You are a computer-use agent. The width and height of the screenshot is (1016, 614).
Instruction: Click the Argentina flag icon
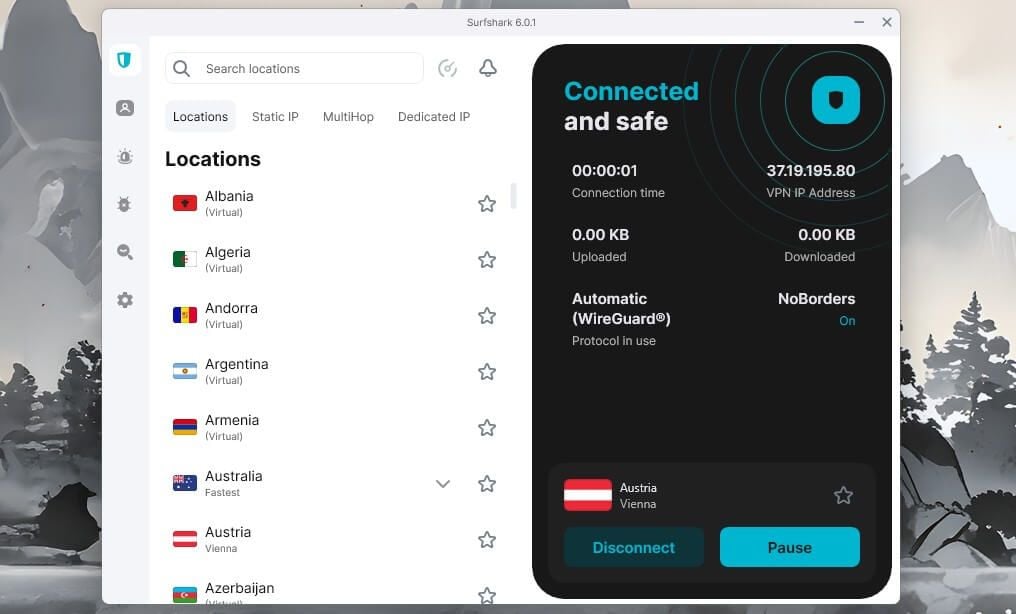point(185,372)
